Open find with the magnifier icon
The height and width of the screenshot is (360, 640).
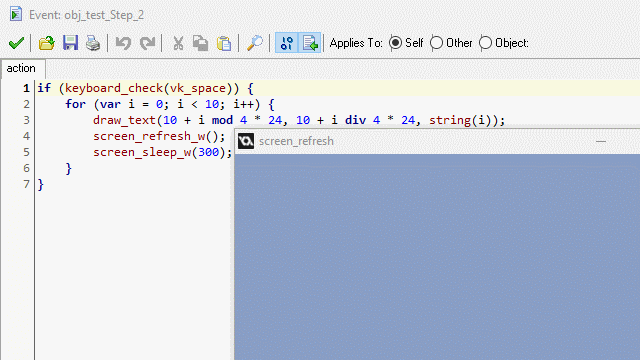[255, 43]
